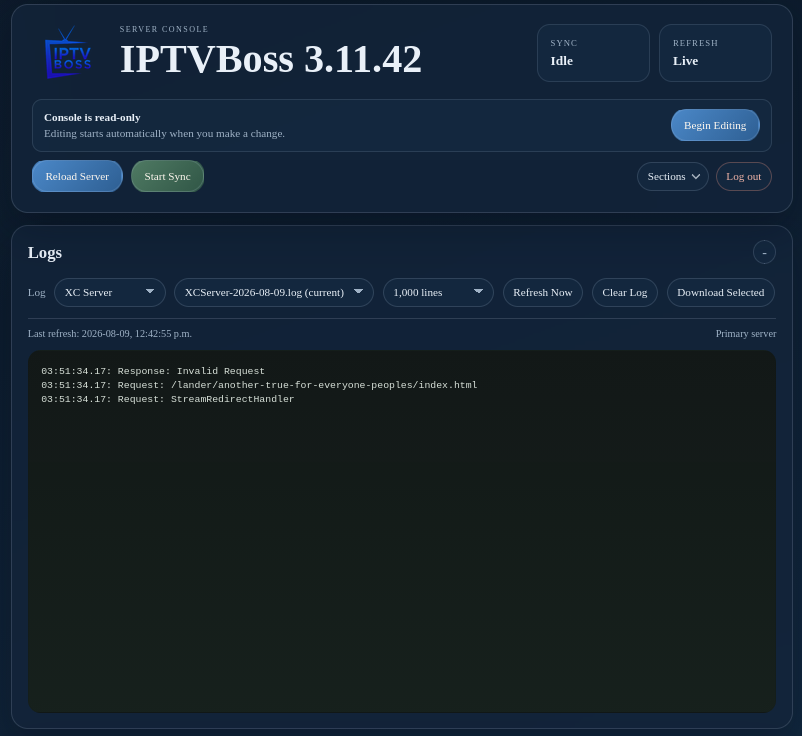Click the Log out button

click(x=744, y=176)
